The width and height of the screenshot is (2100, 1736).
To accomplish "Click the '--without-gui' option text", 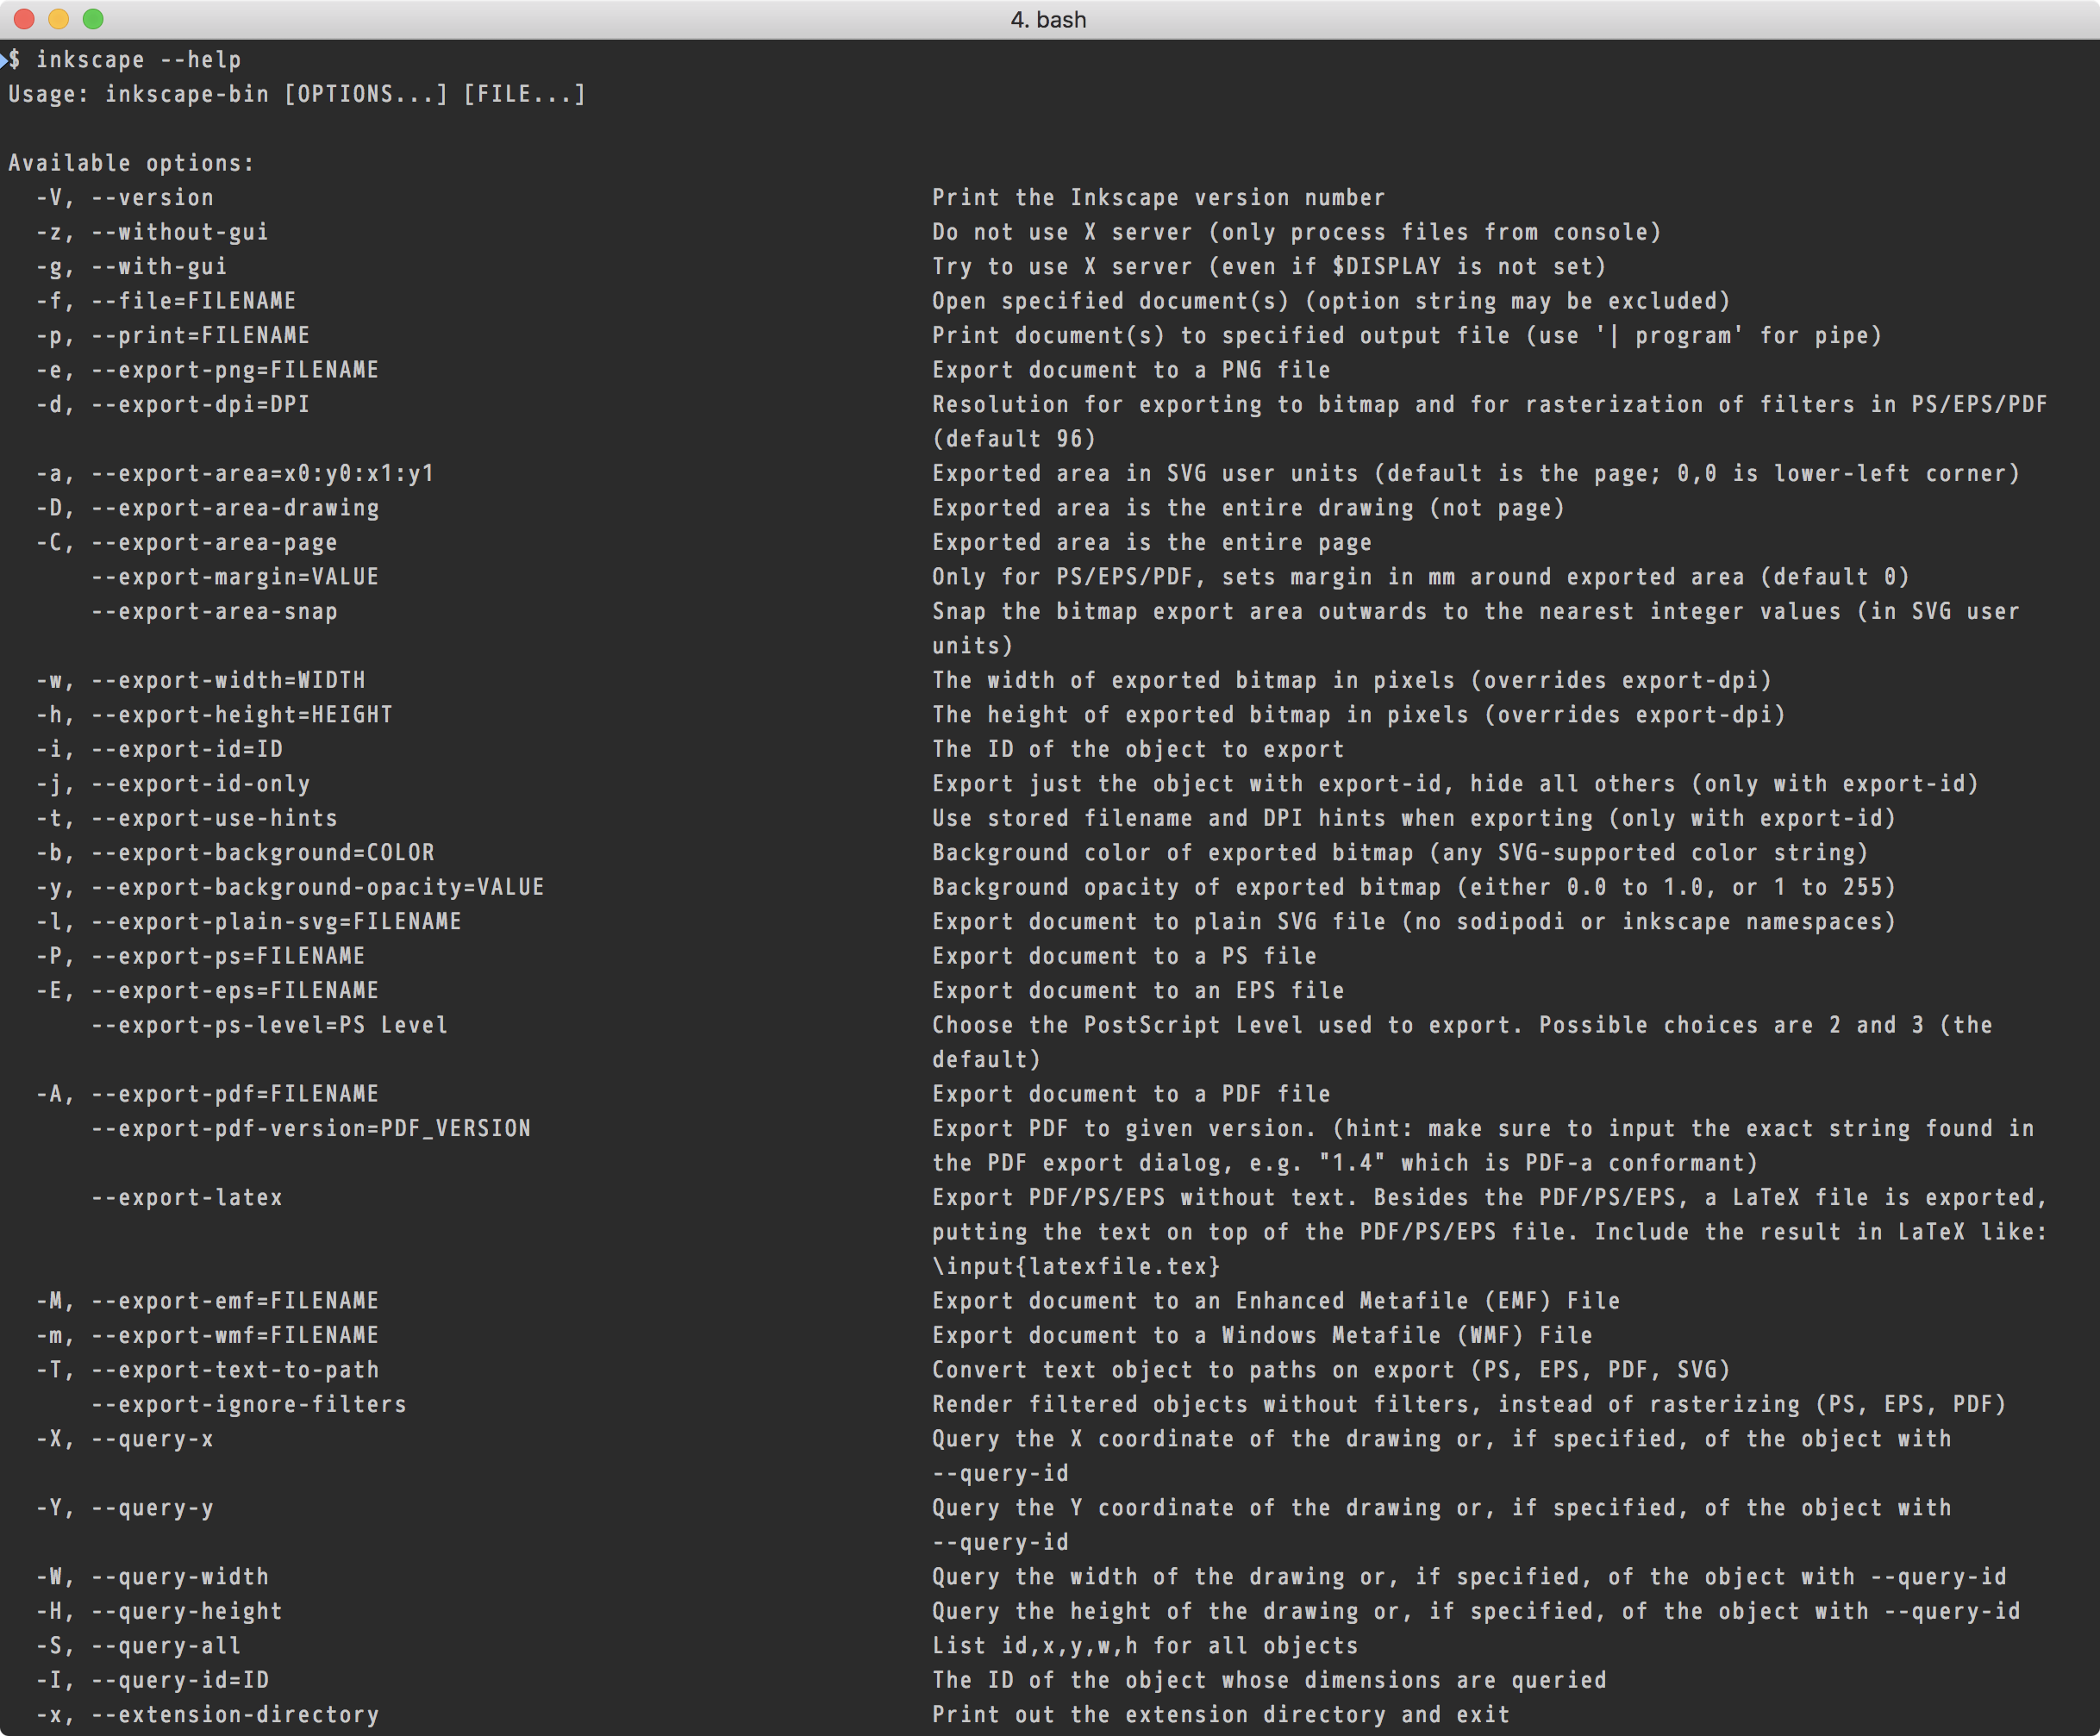I will pos(179,232).
